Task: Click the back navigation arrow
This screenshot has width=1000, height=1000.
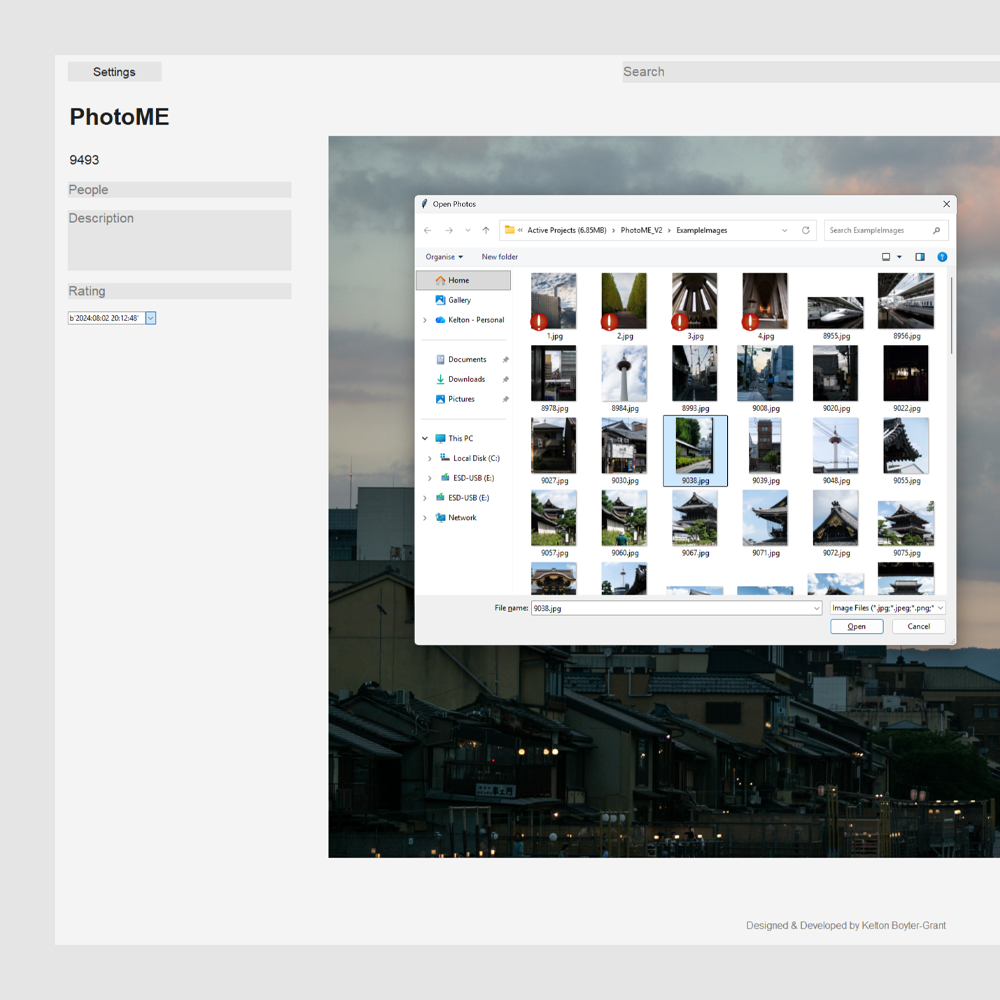Action: tap(428, 231)
